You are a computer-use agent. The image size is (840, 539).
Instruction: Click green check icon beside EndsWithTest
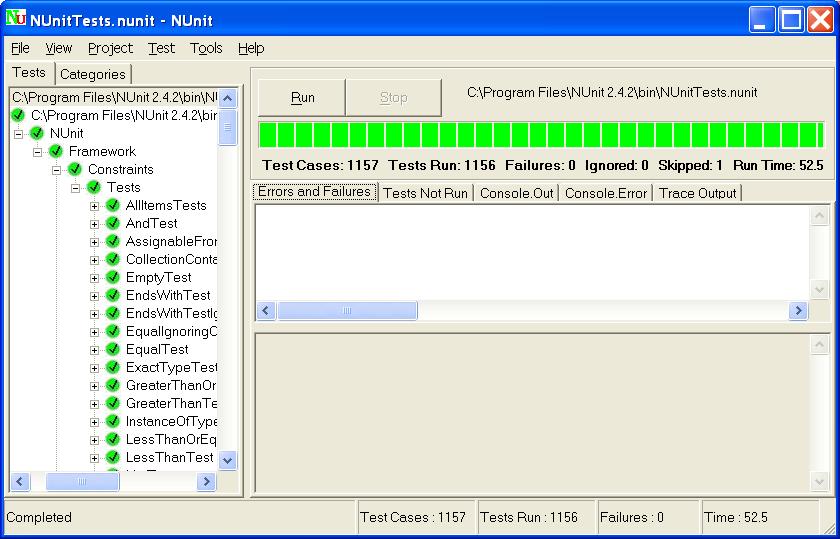pyautogui.click(x=112, y=295)
